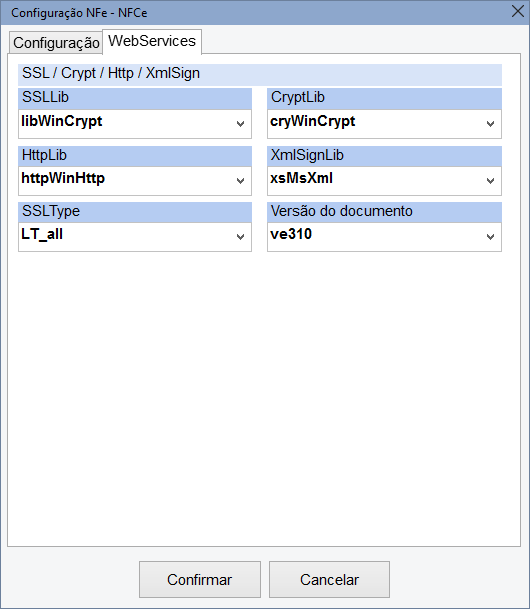
Task: Click the ve310 version value field
Action: pos(384,237)
